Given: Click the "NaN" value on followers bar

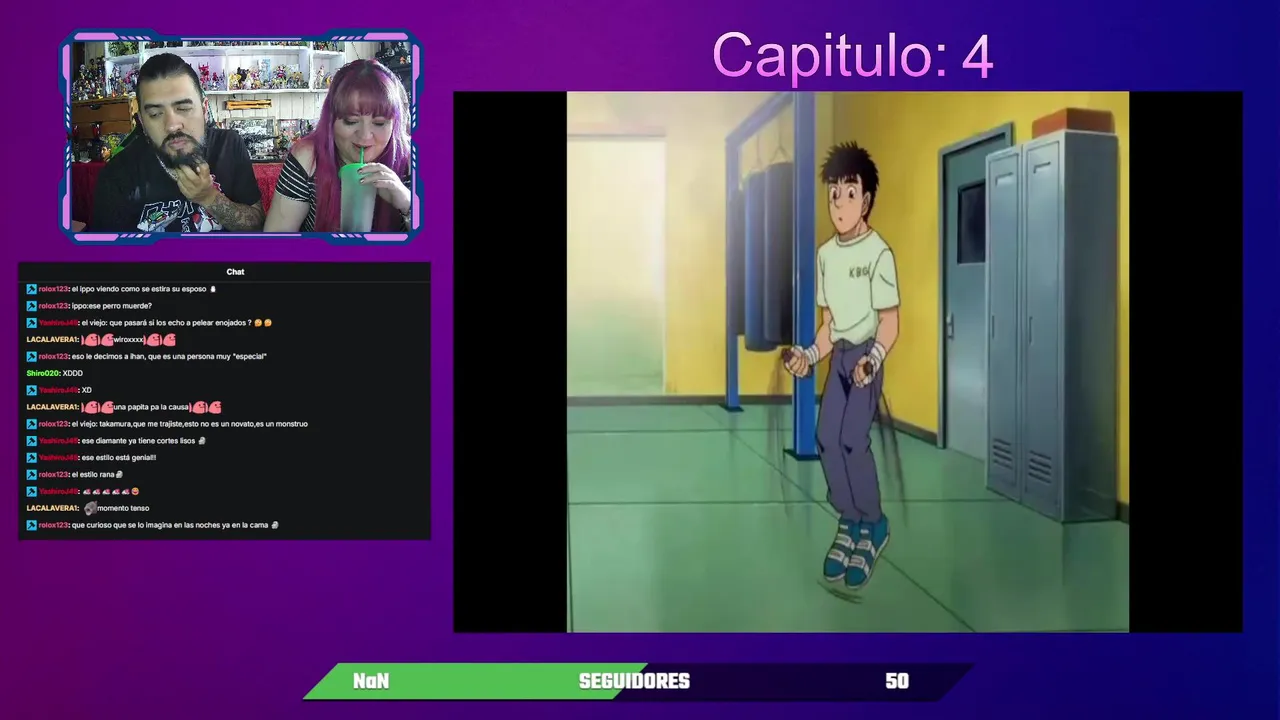Looking at the screenshot, I should tap(371, 681).
